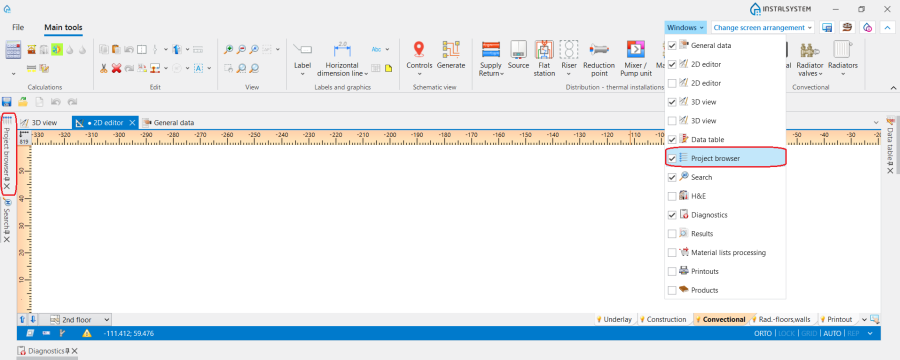Viewport: 900px width, 360px height.
Task: Click the Generate schematic view icon
Action: (451, 55)
